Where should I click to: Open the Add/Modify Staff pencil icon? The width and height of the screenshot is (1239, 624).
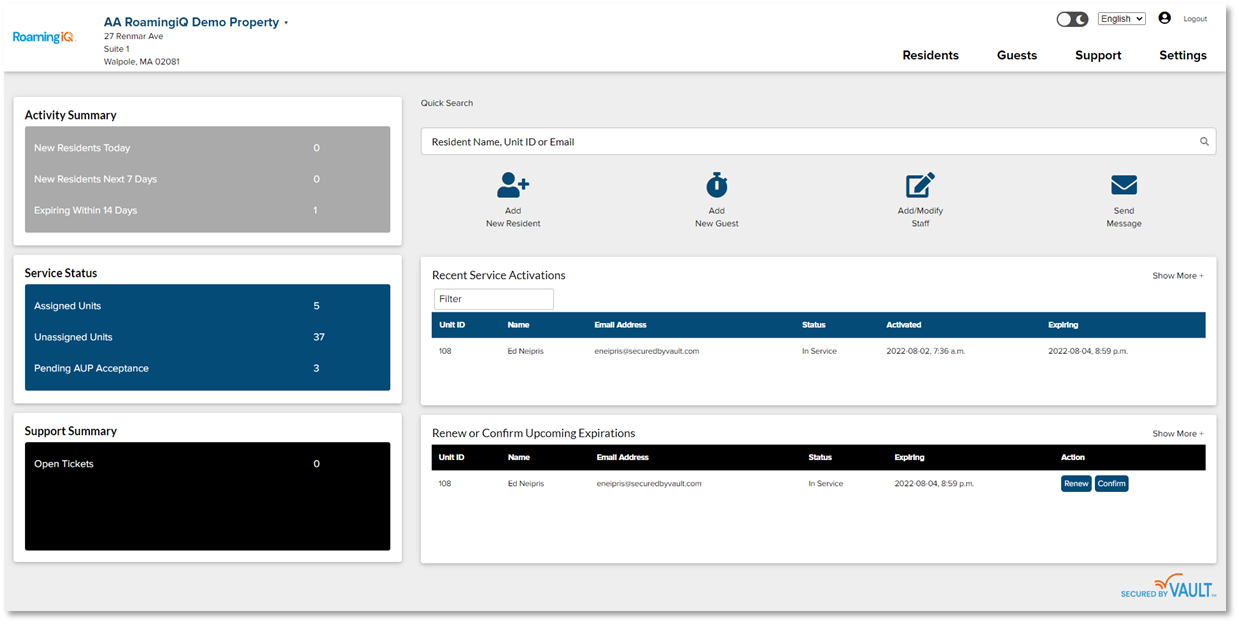point(920,185)
